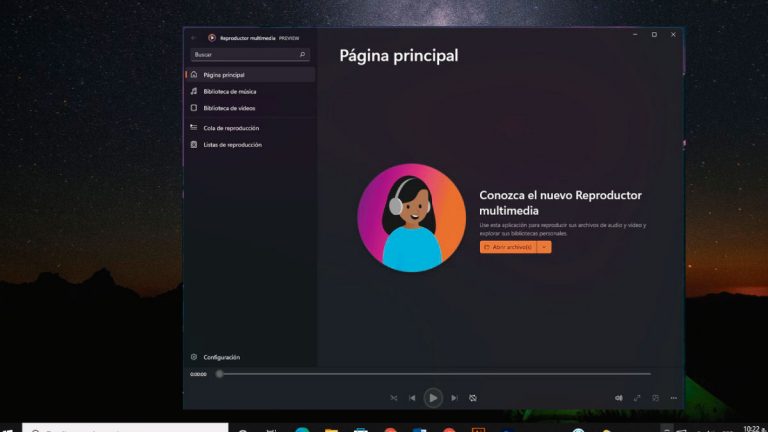Click the magnifier icon in the search box
Viewport: 768px width, 432px height.
coord(302,54)
